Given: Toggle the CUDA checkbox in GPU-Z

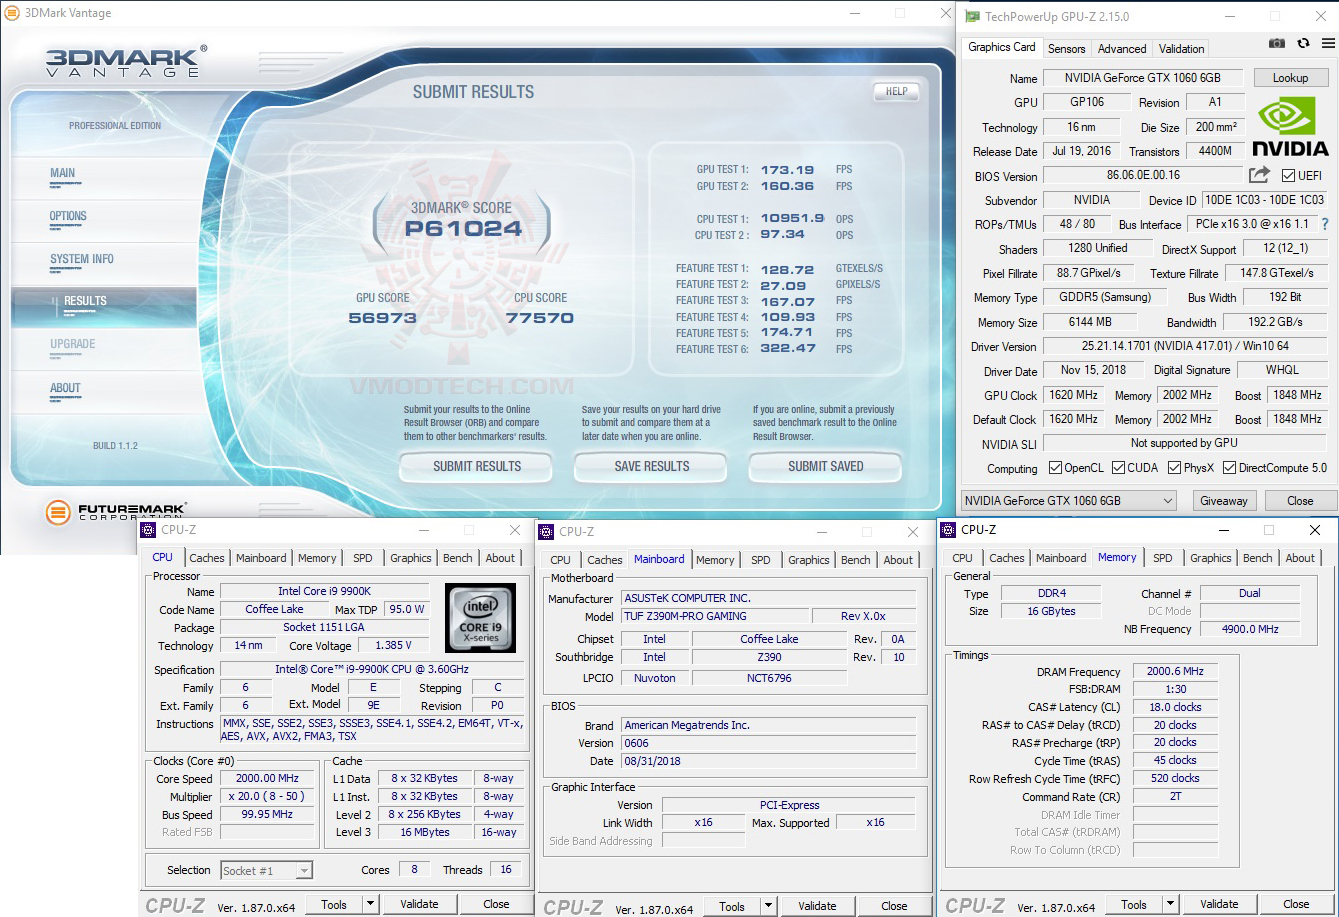Looking at the screenshot, I should pos(1118,467).
